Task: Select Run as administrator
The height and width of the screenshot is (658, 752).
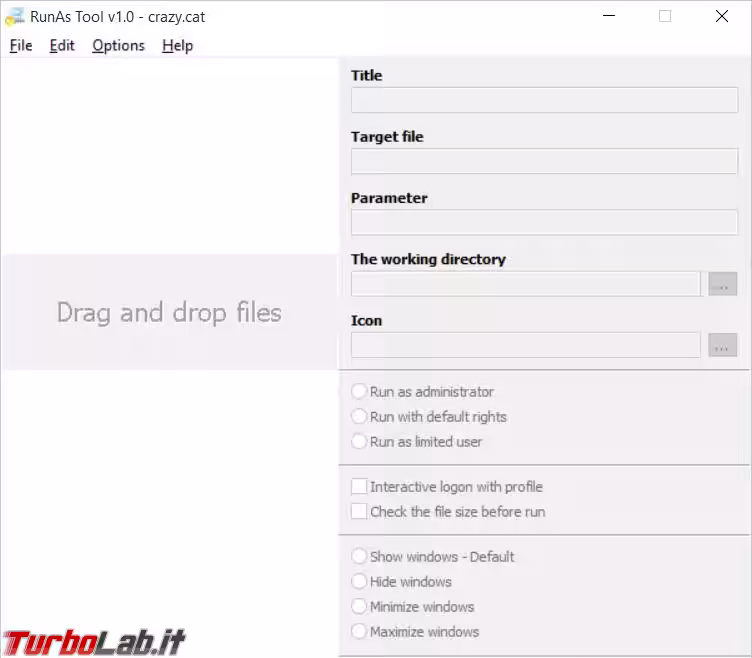Action: [422, 392]
